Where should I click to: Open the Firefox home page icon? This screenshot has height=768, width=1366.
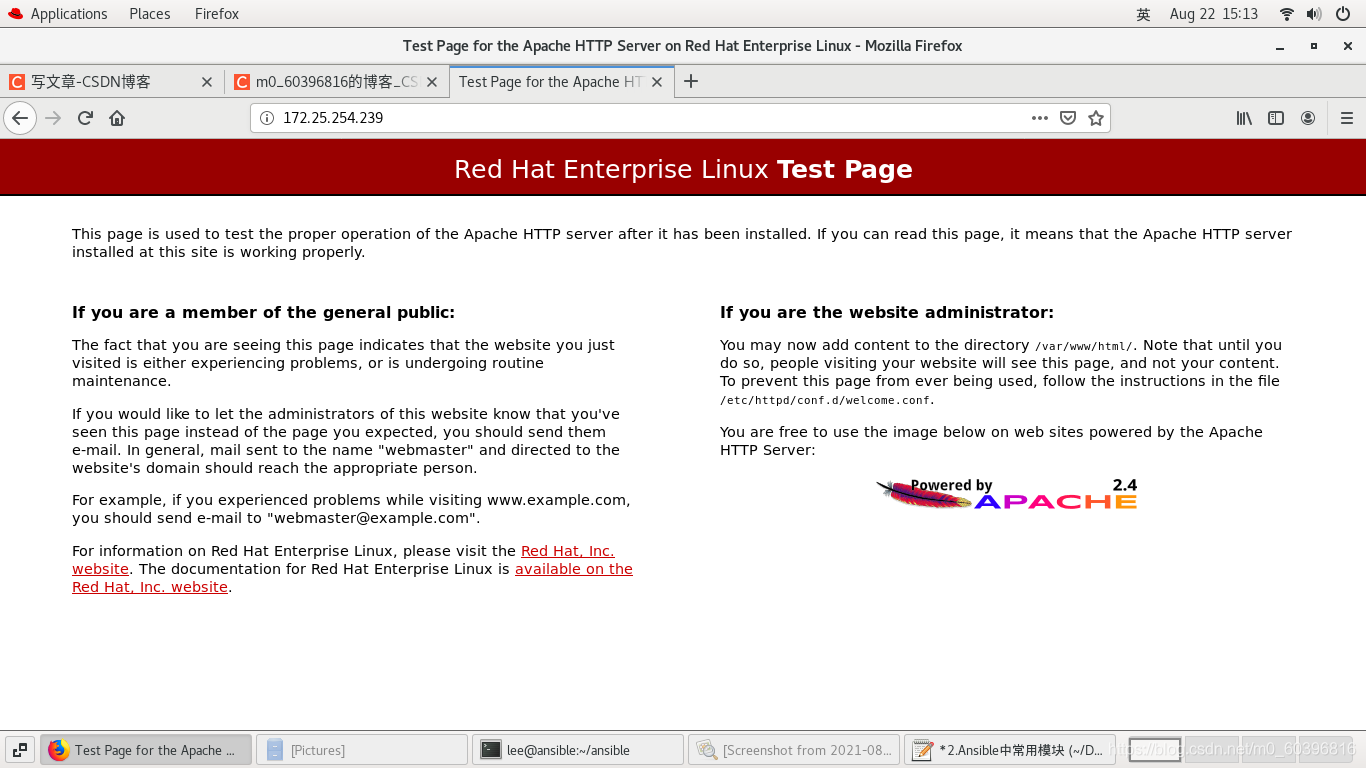tap(117, 118)
